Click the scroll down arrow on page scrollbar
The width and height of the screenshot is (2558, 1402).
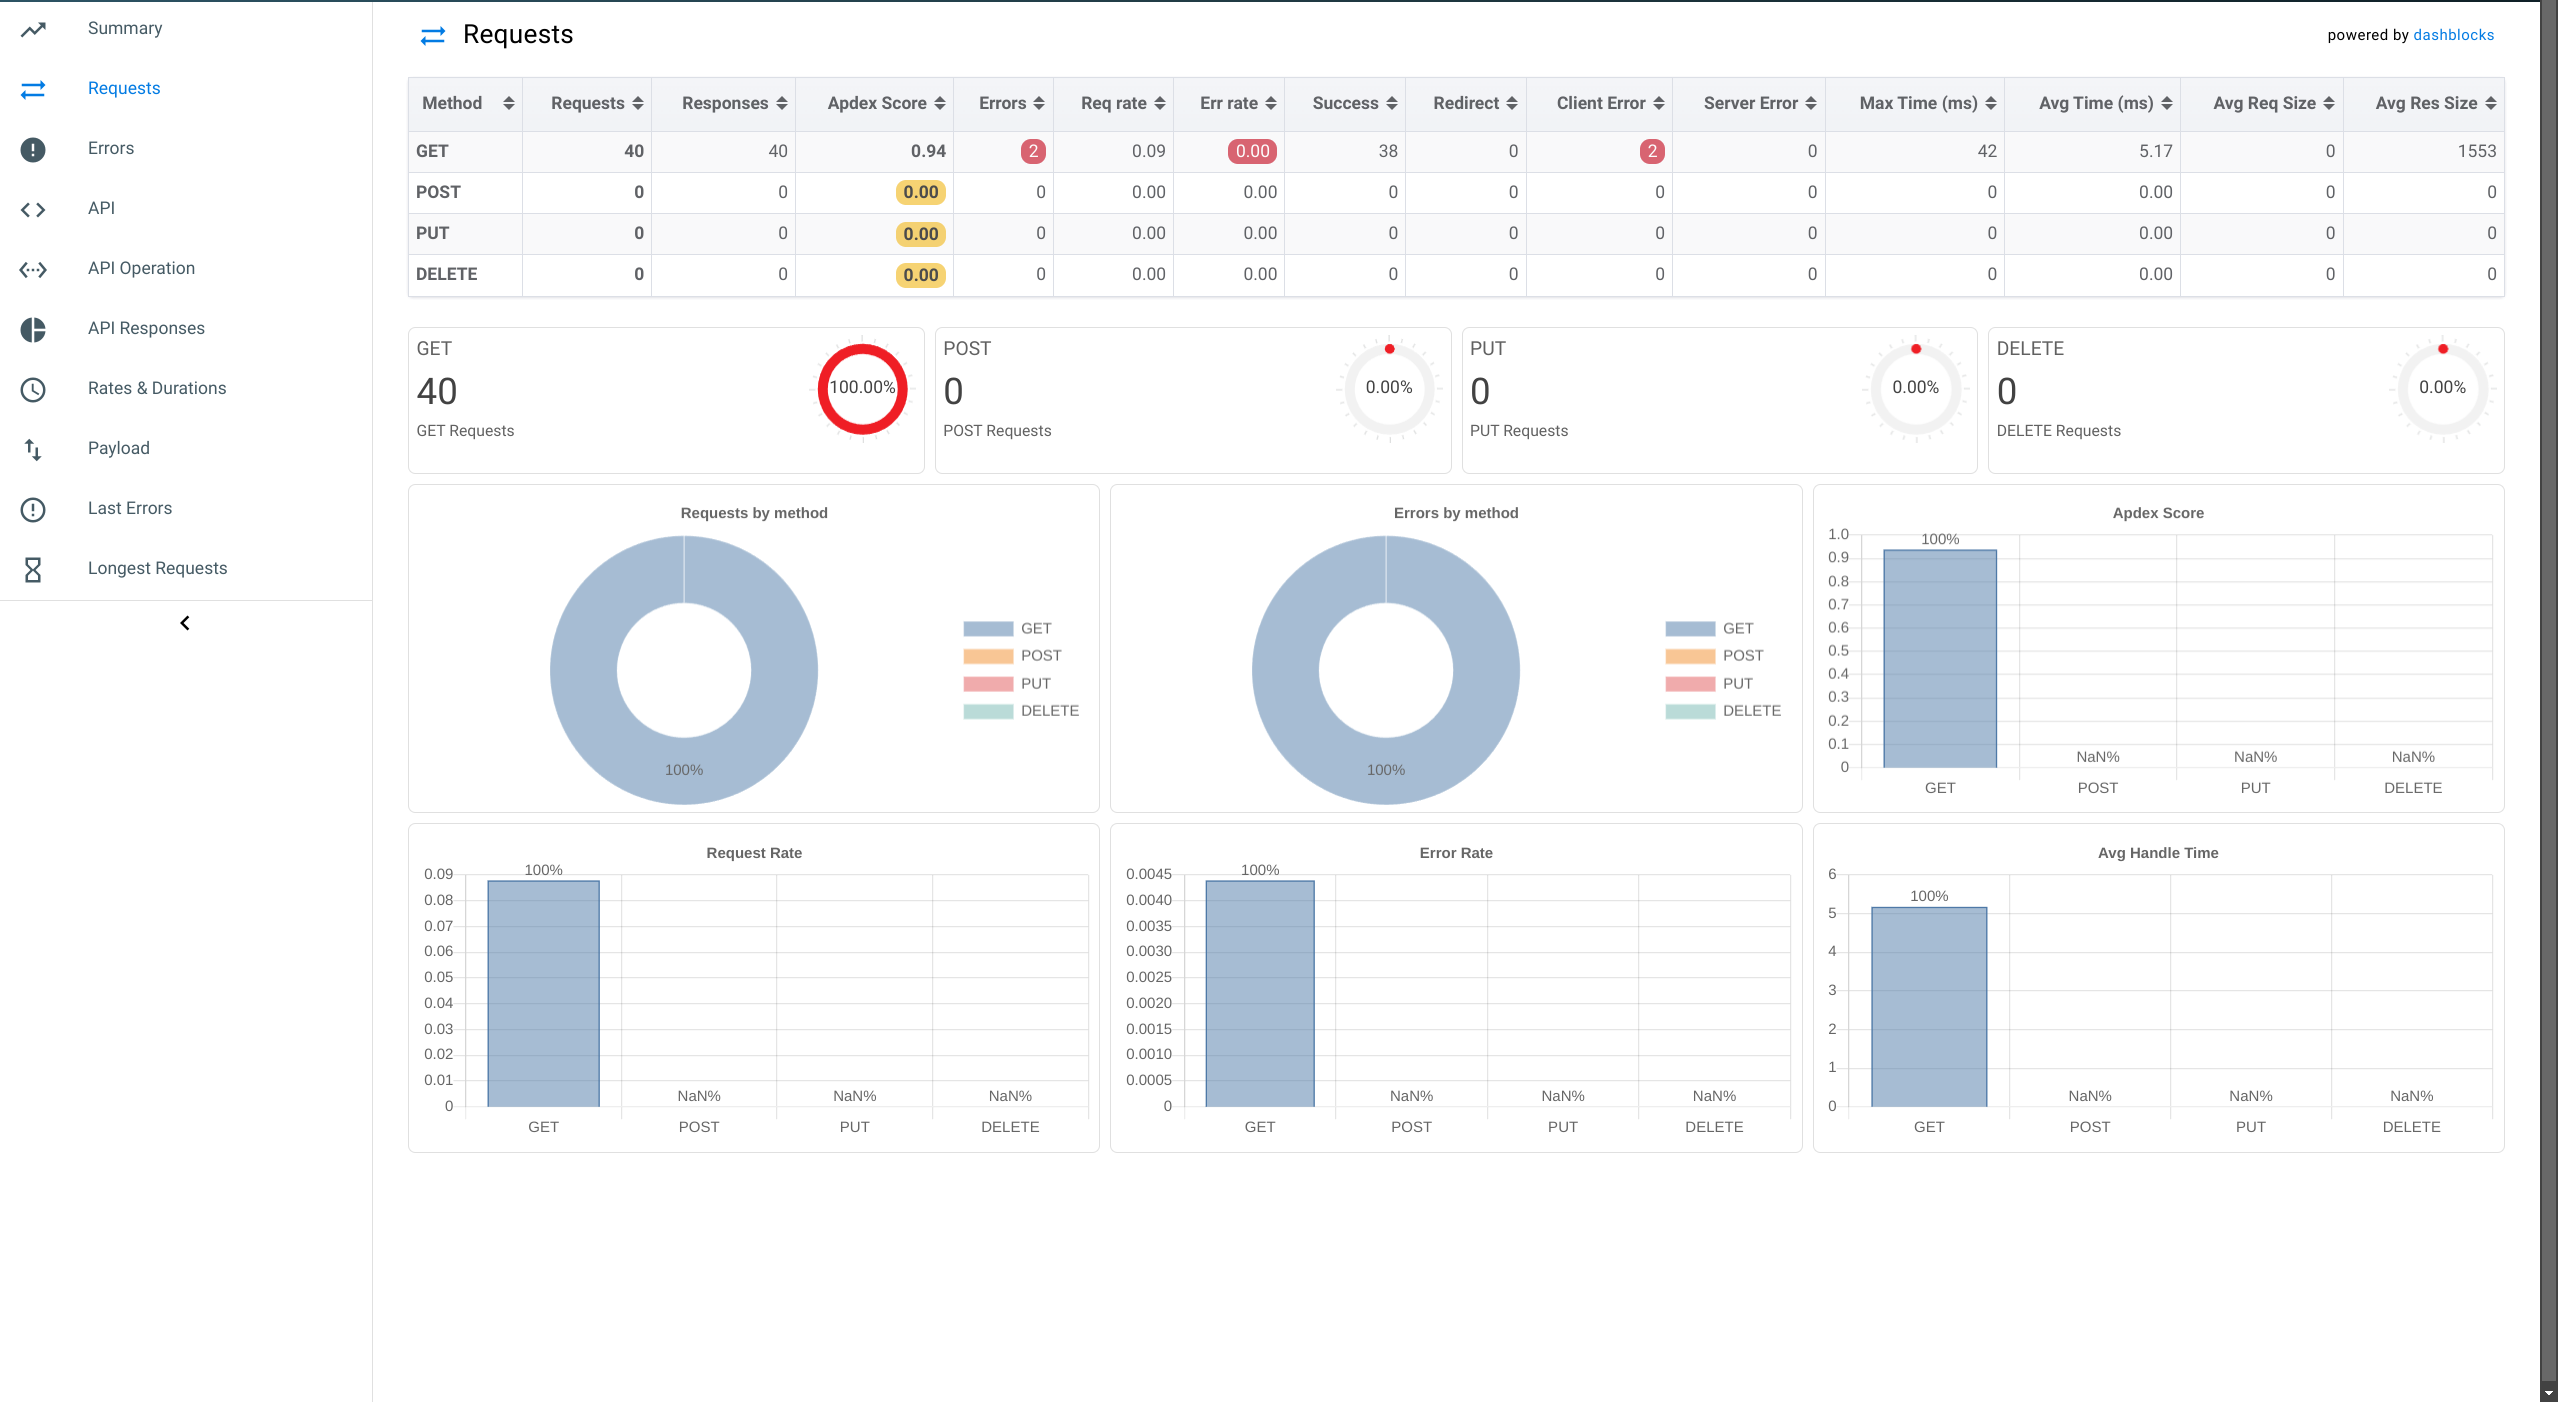pyautogui.click(x=2548, y=1392)
